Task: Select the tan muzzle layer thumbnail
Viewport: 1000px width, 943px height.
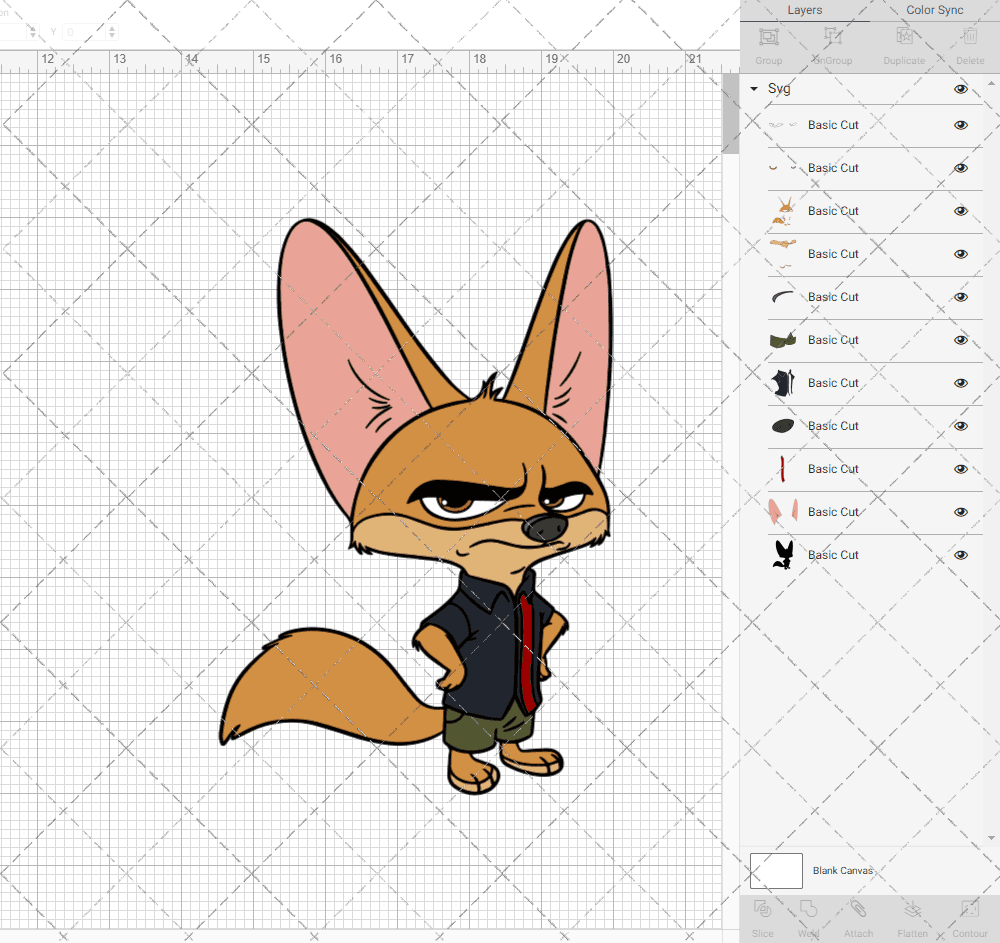Action: (x=783, y=254)
